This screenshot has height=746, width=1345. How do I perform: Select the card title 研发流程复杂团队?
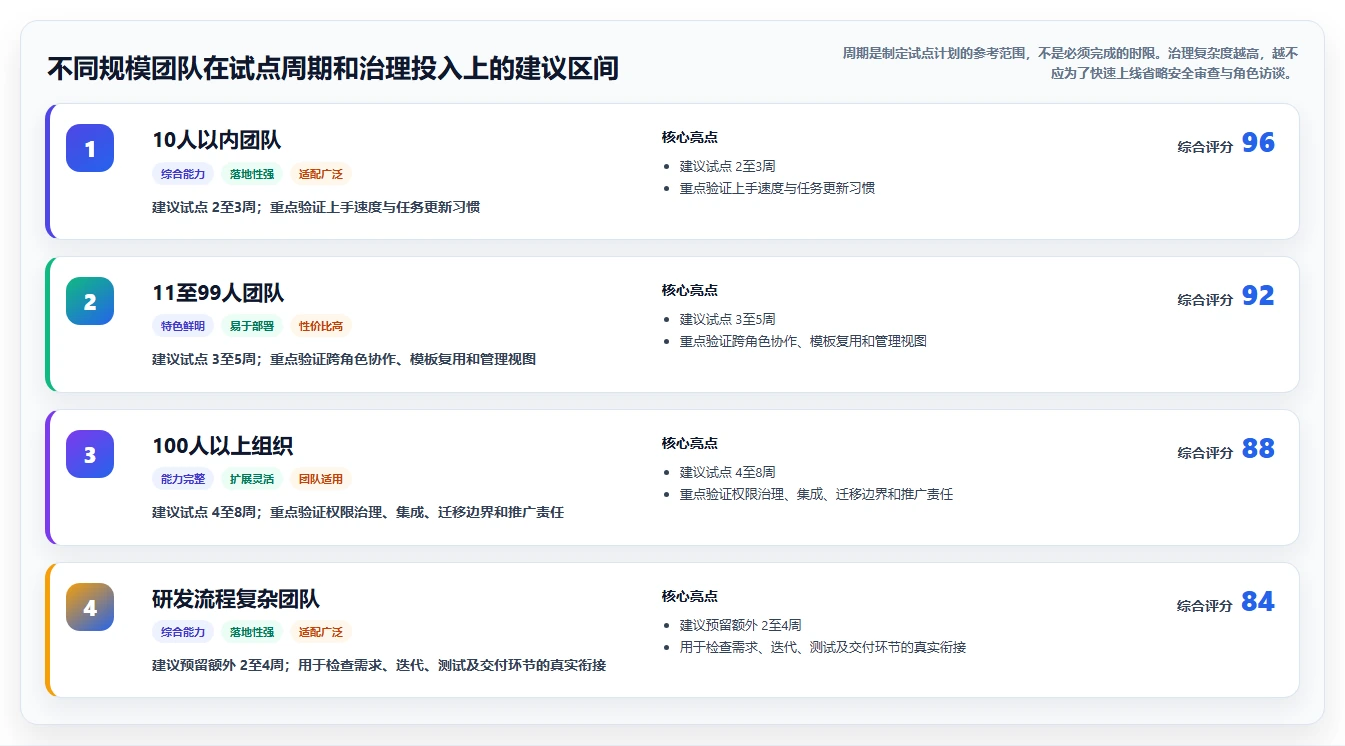click(x=236, y=599)
